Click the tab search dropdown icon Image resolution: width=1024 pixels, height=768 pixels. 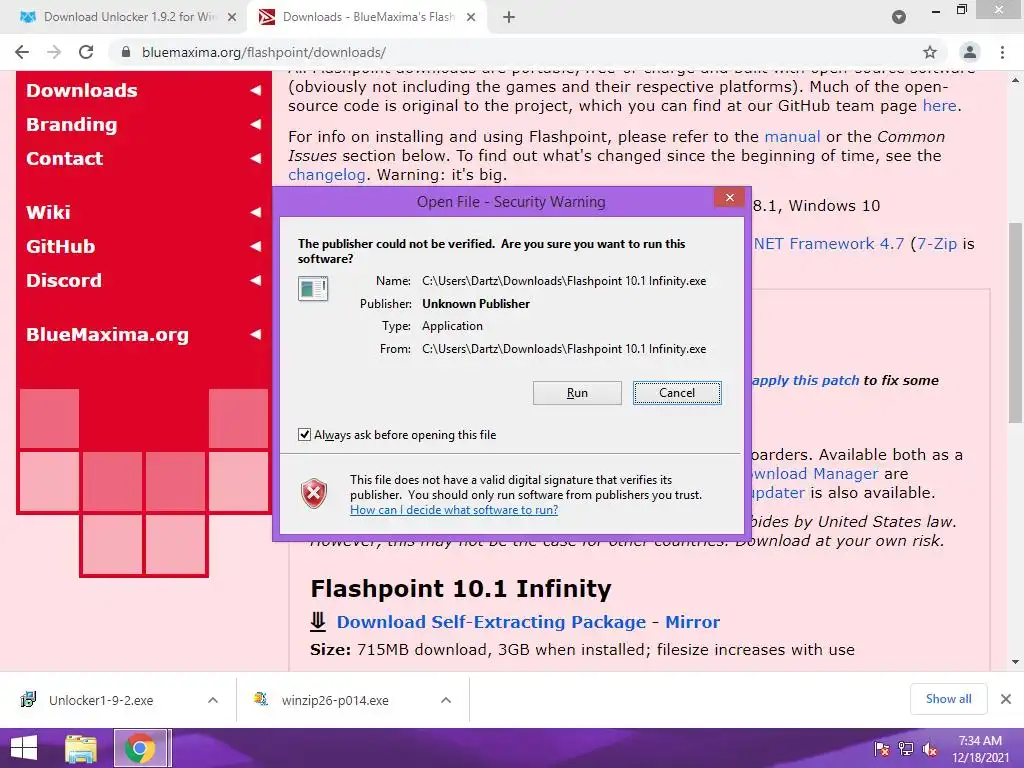click(x=899, y=17)
